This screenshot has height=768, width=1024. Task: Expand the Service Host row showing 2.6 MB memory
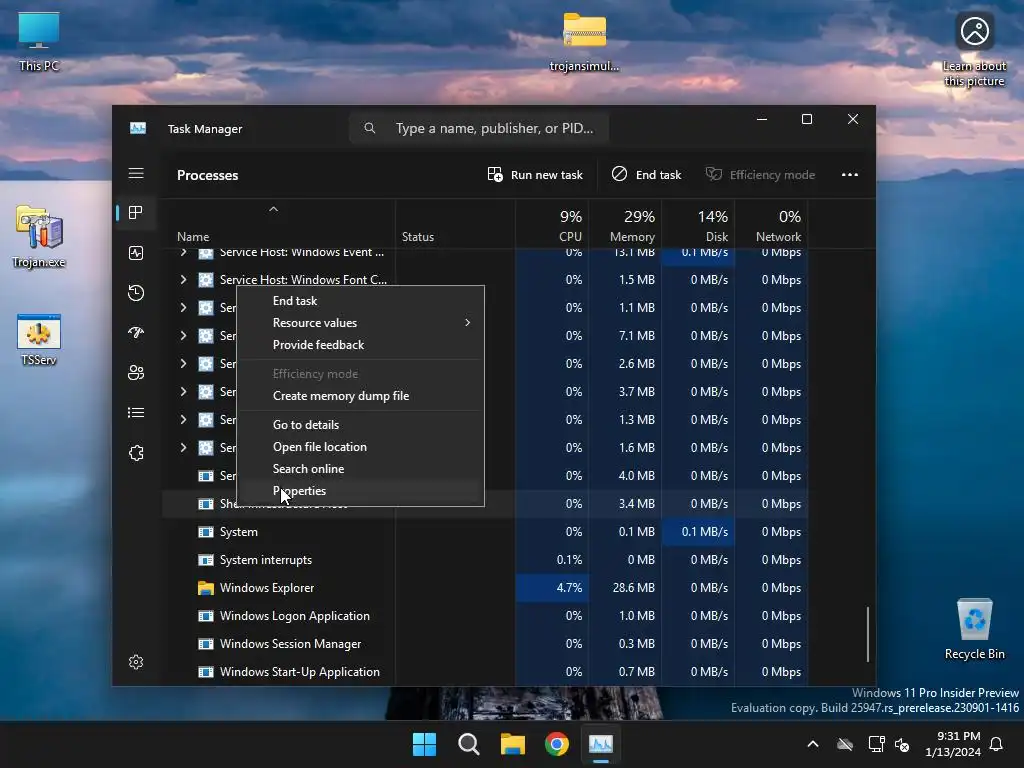(184, 364)
